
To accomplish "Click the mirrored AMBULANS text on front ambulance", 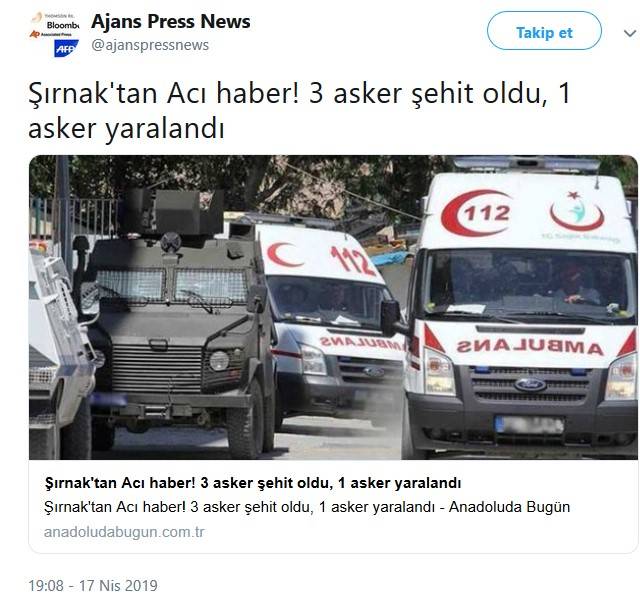I will point(530,347).
